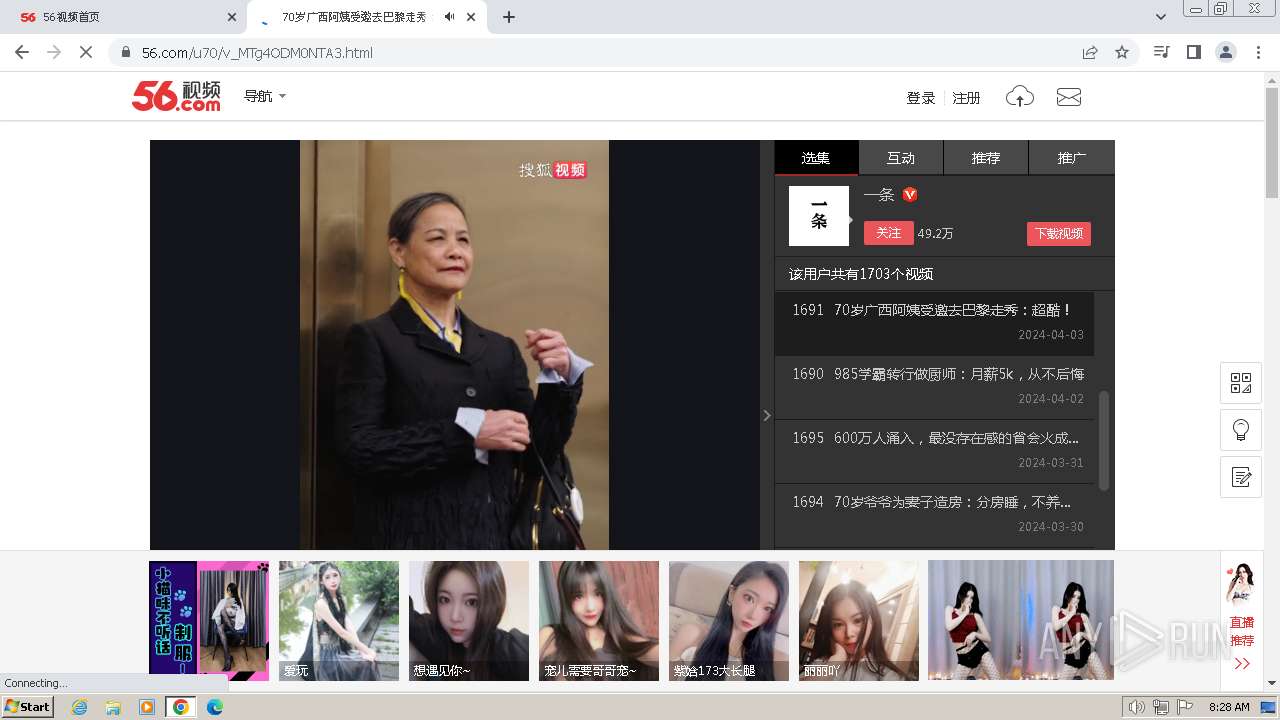Image resolution: width=1280 pixels, height=720 pixels.
Task: Open the 宠儿需要哥哥宠~ live thumbnail
Action: coord(599,621)
